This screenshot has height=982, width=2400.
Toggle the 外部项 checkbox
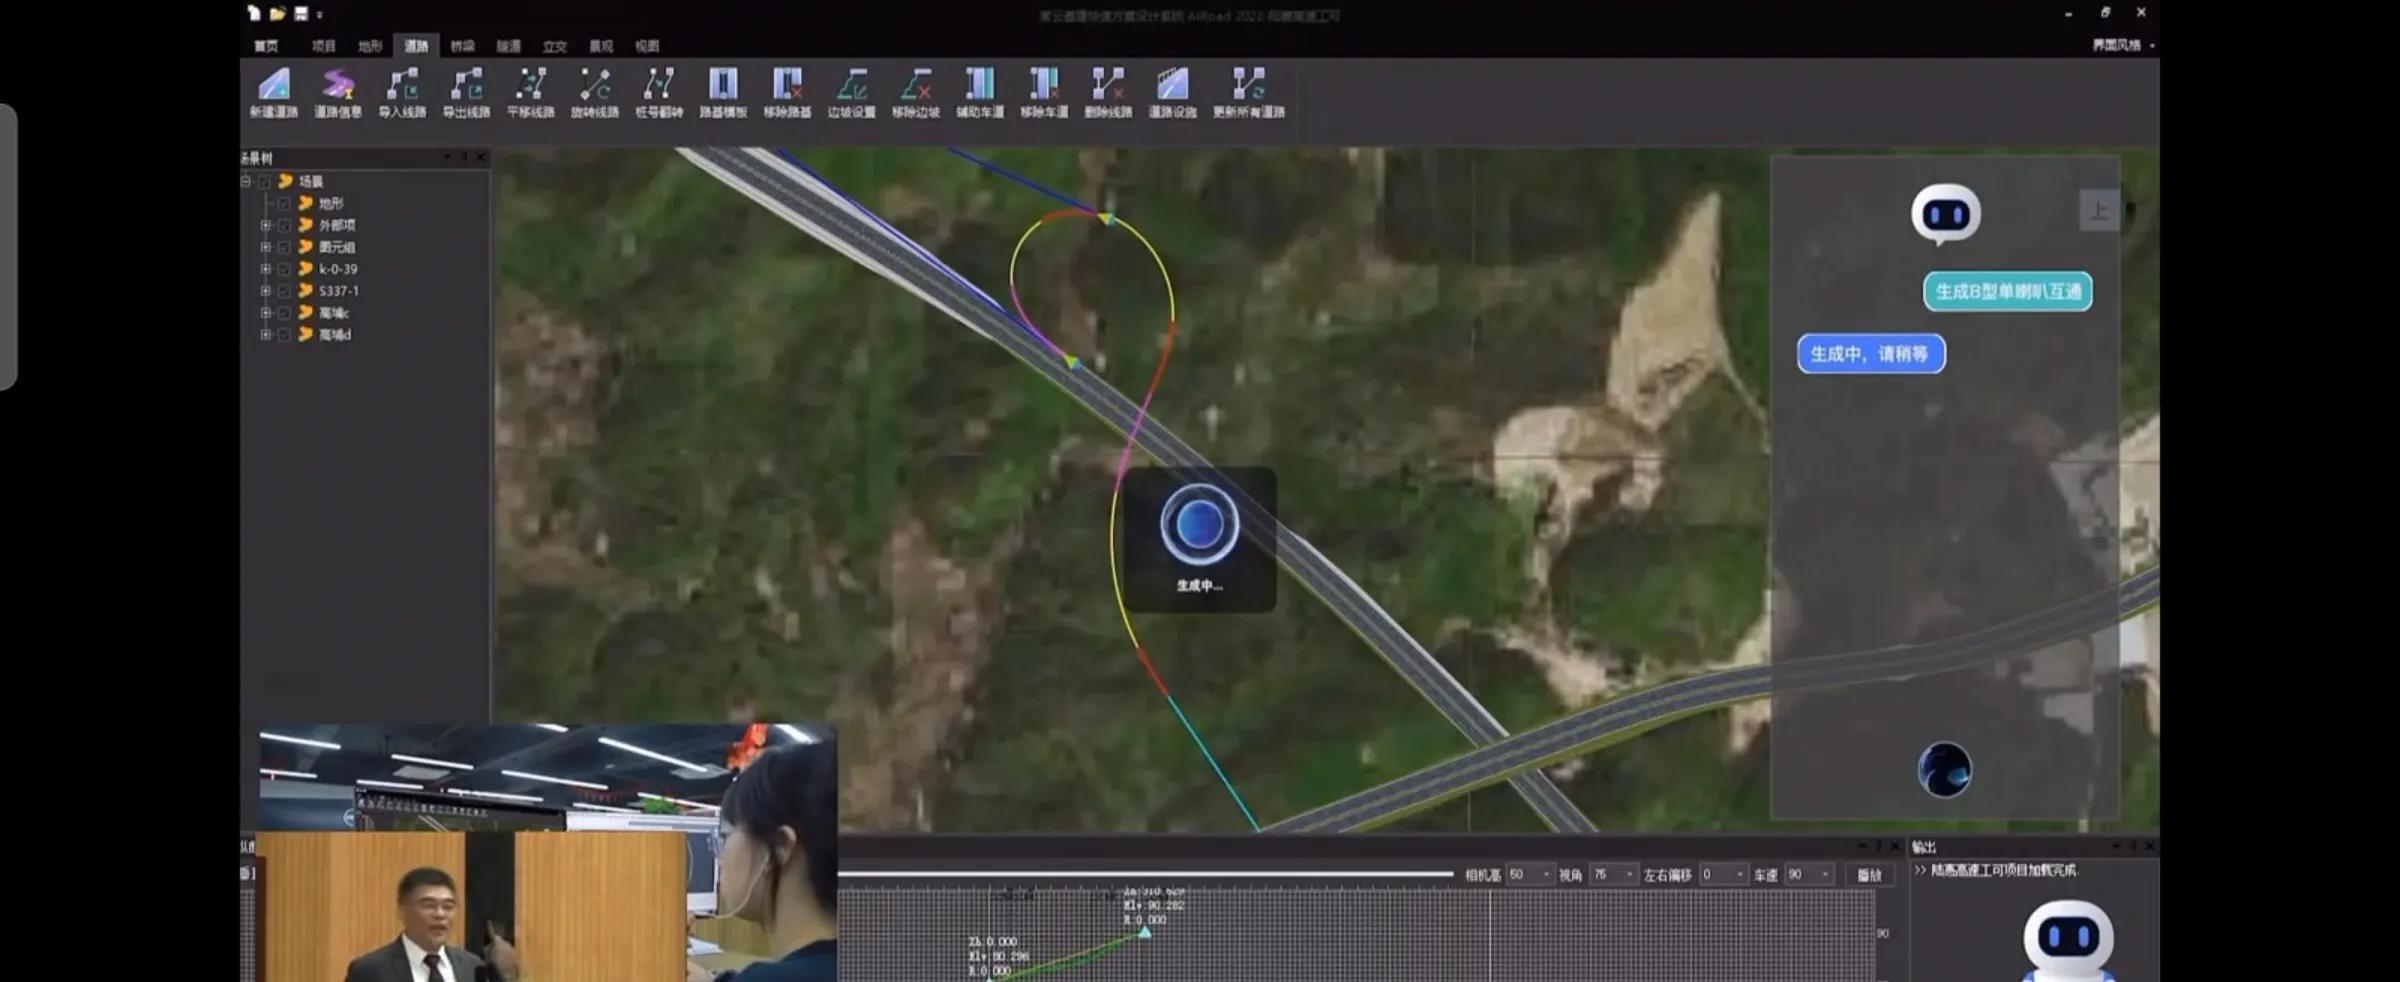pos(285,225)
